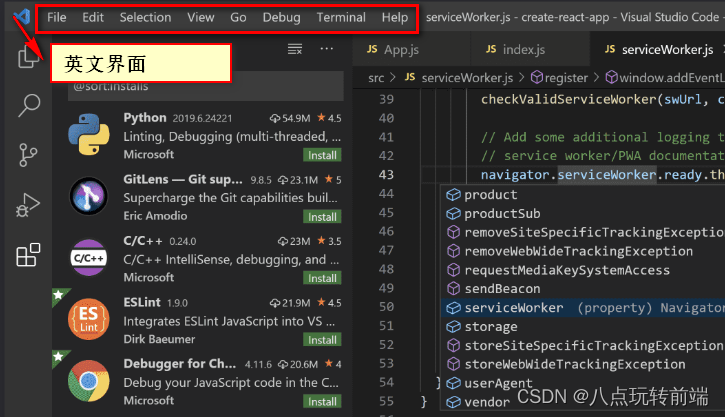
Task: Click src in the breadcrumb
Action: pos(376,78)
